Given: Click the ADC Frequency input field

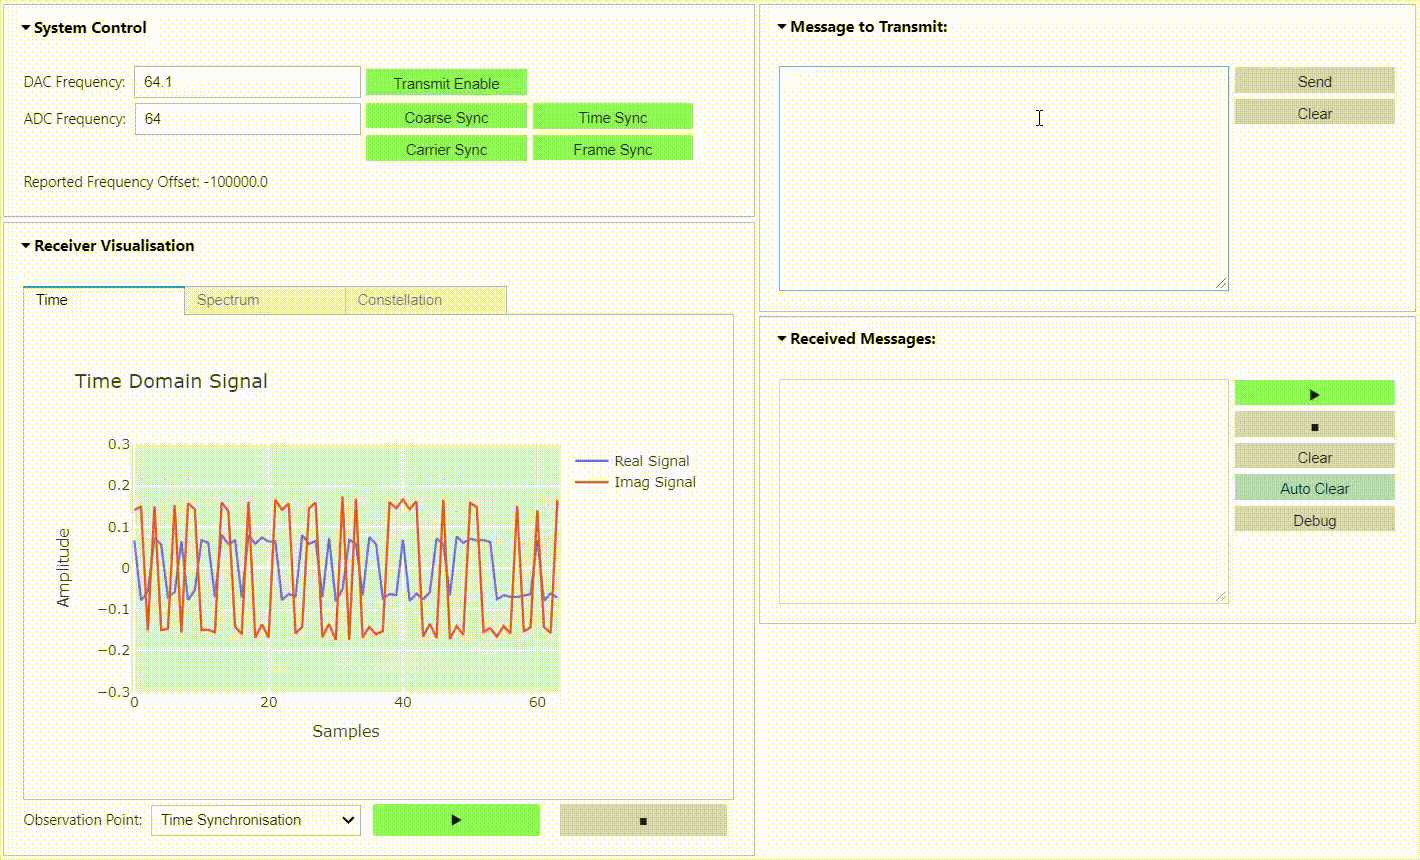Looking at the screenshot, I should coord(247,118).
